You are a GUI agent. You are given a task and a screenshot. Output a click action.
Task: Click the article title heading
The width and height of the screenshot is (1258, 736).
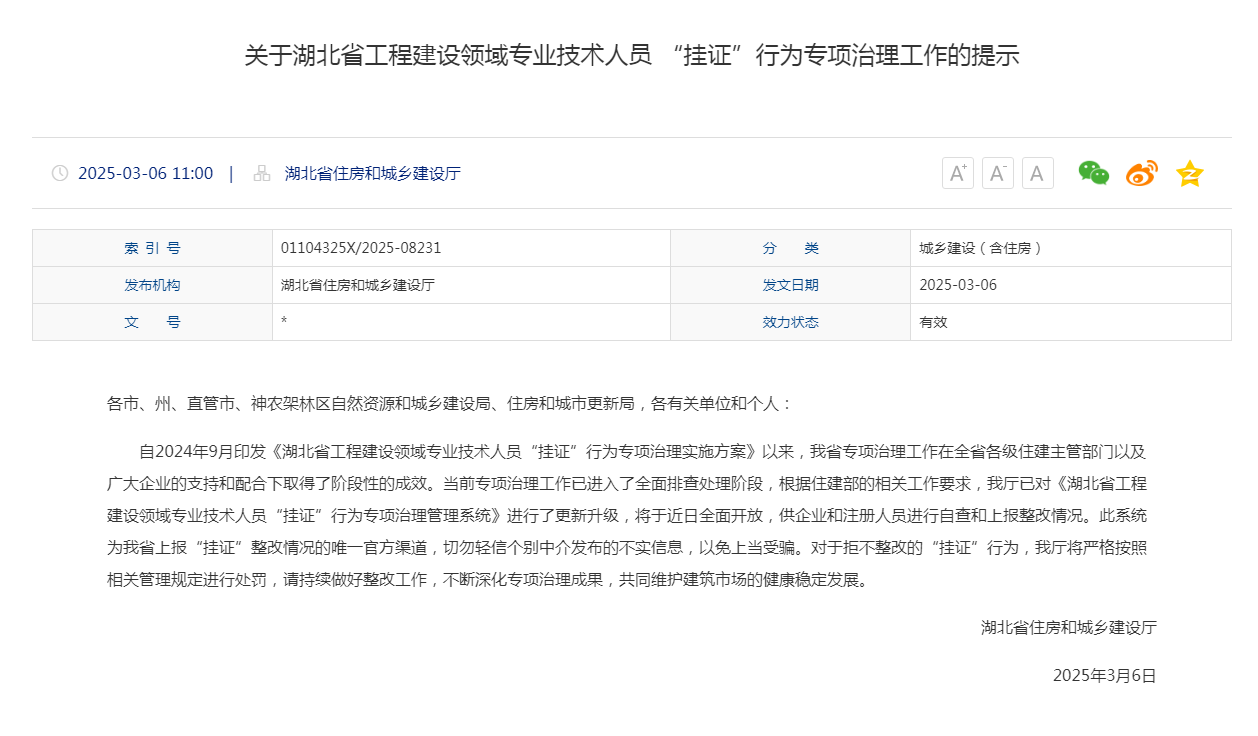coord(631,55)
